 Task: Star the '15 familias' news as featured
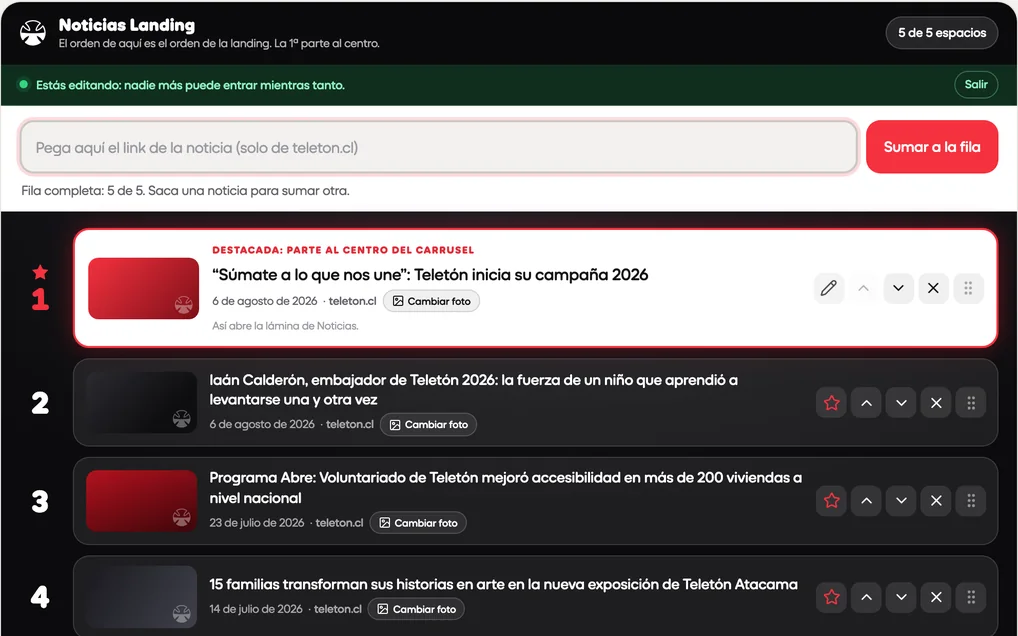click(x=831, y=597)
